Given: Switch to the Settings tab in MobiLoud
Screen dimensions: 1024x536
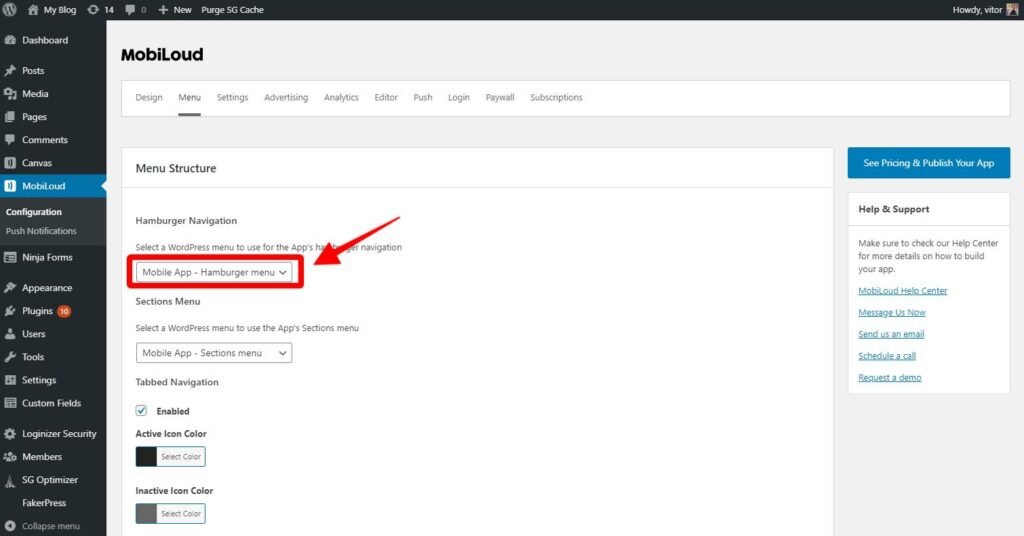Looking at the screenshot, I should (x=232, y=97).
